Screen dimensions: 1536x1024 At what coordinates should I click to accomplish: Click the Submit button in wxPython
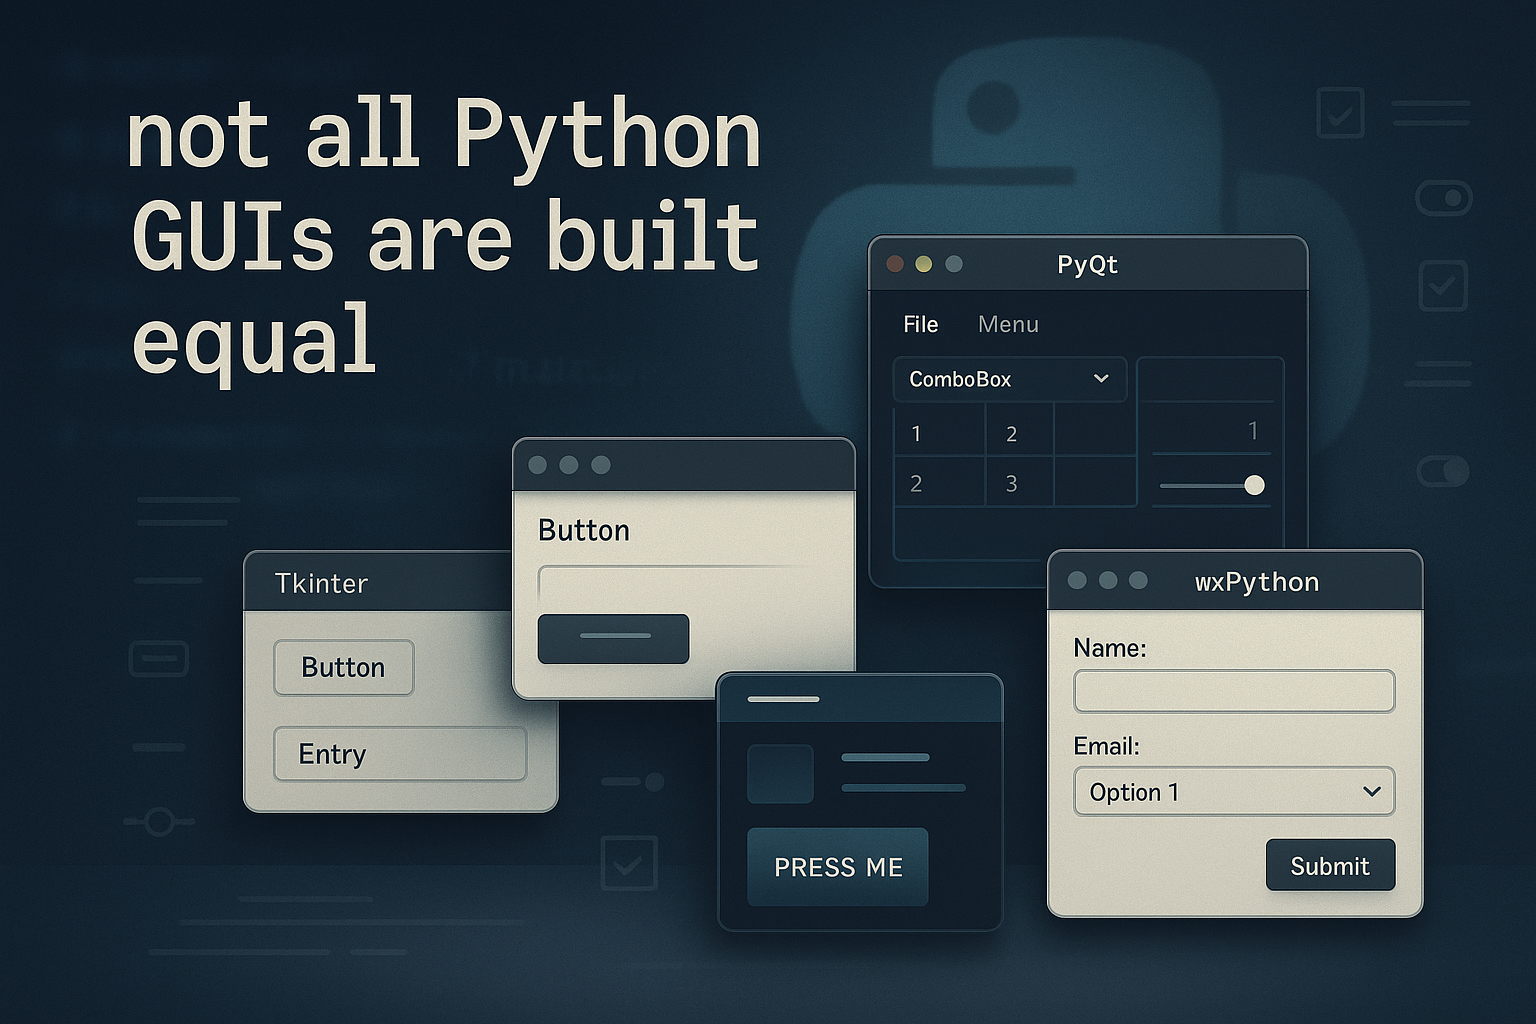point(1330,865)
